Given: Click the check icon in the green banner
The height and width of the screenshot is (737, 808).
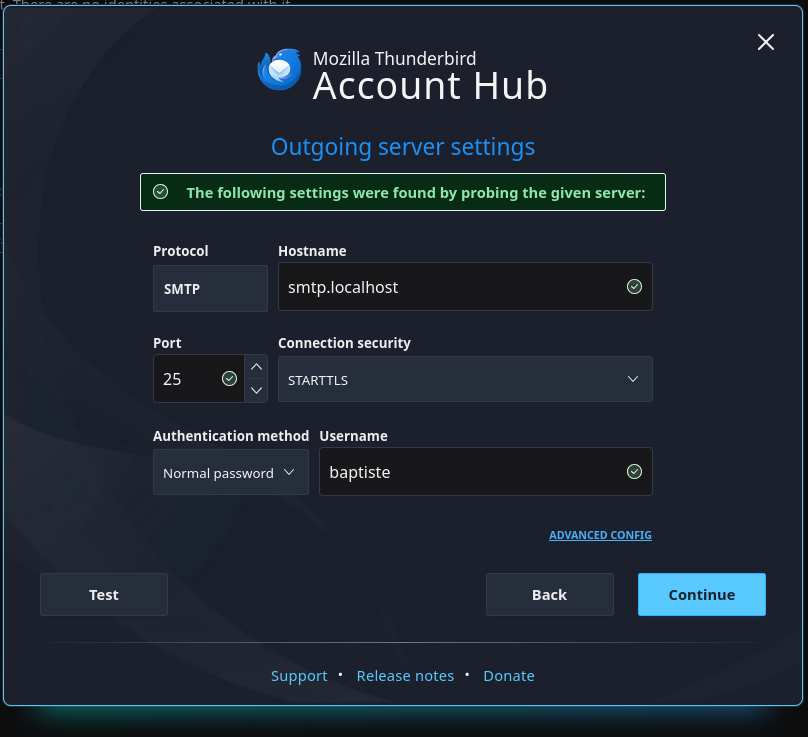Looking at the screenshot, I should click(161, 192).
